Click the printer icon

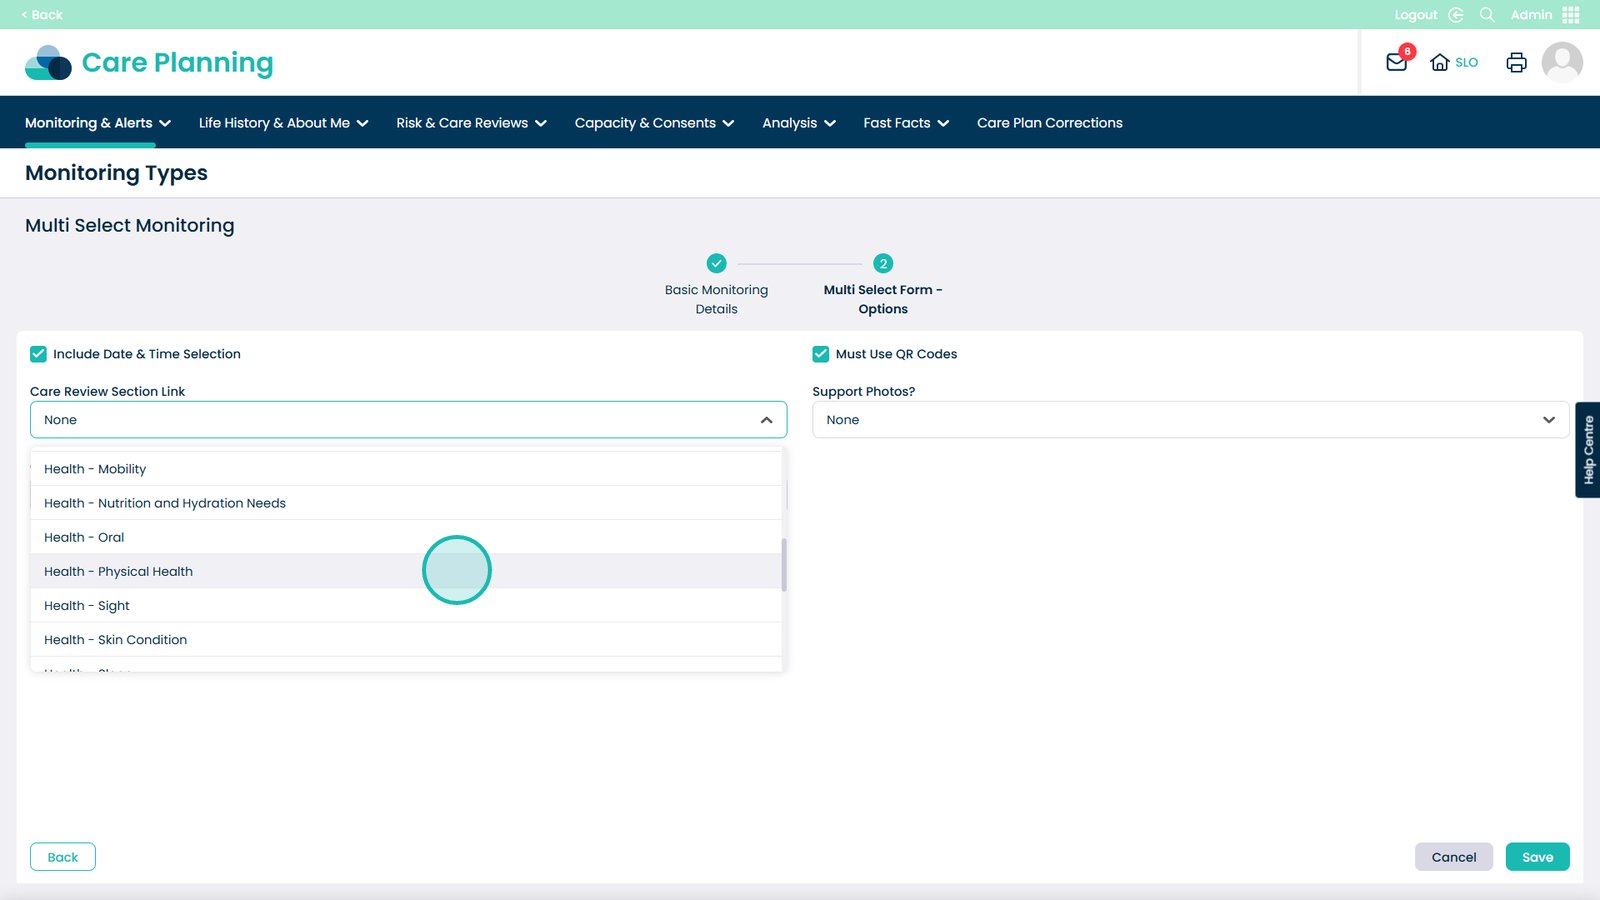[1516, 62]
